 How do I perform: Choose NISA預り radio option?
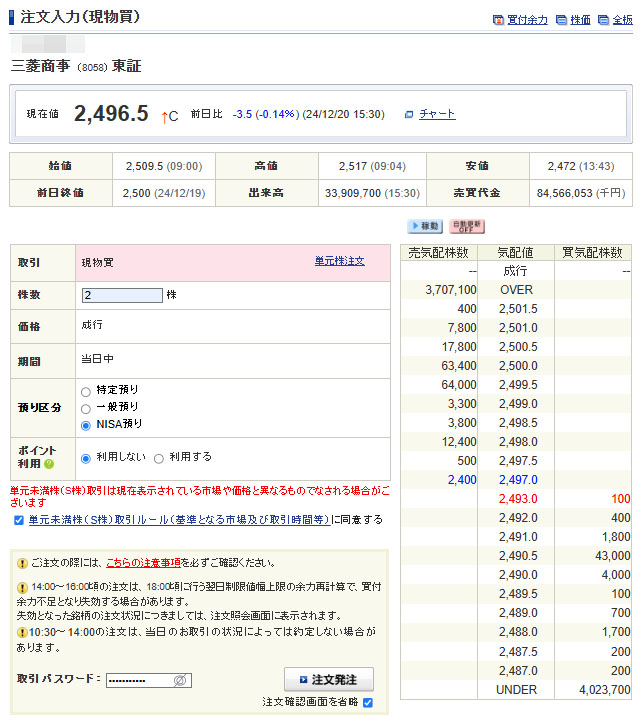pyautogui.click(x=86, y=425)
